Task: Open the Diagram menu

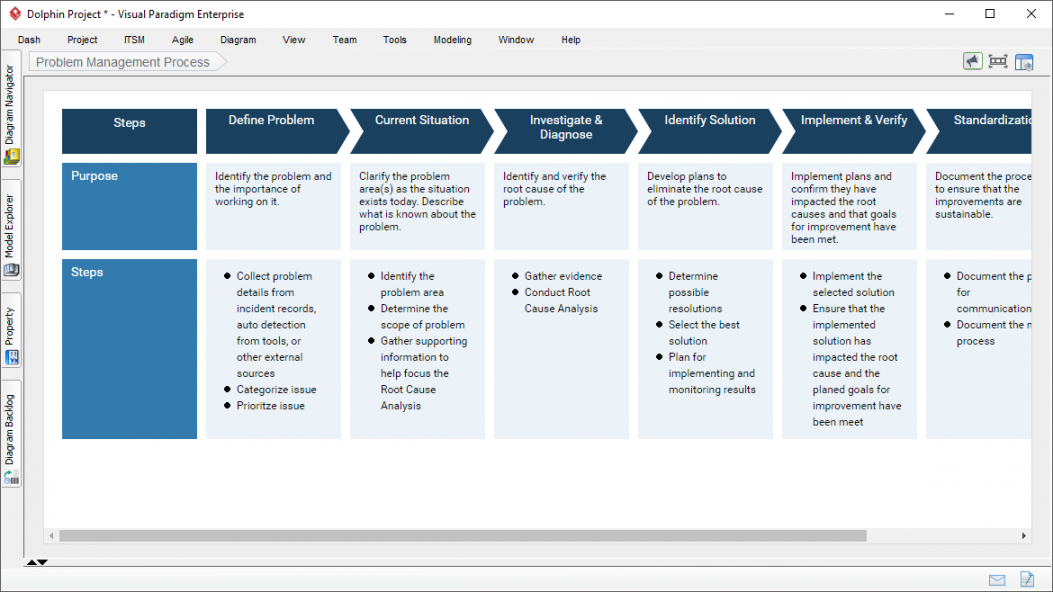Action: point(238,40)
